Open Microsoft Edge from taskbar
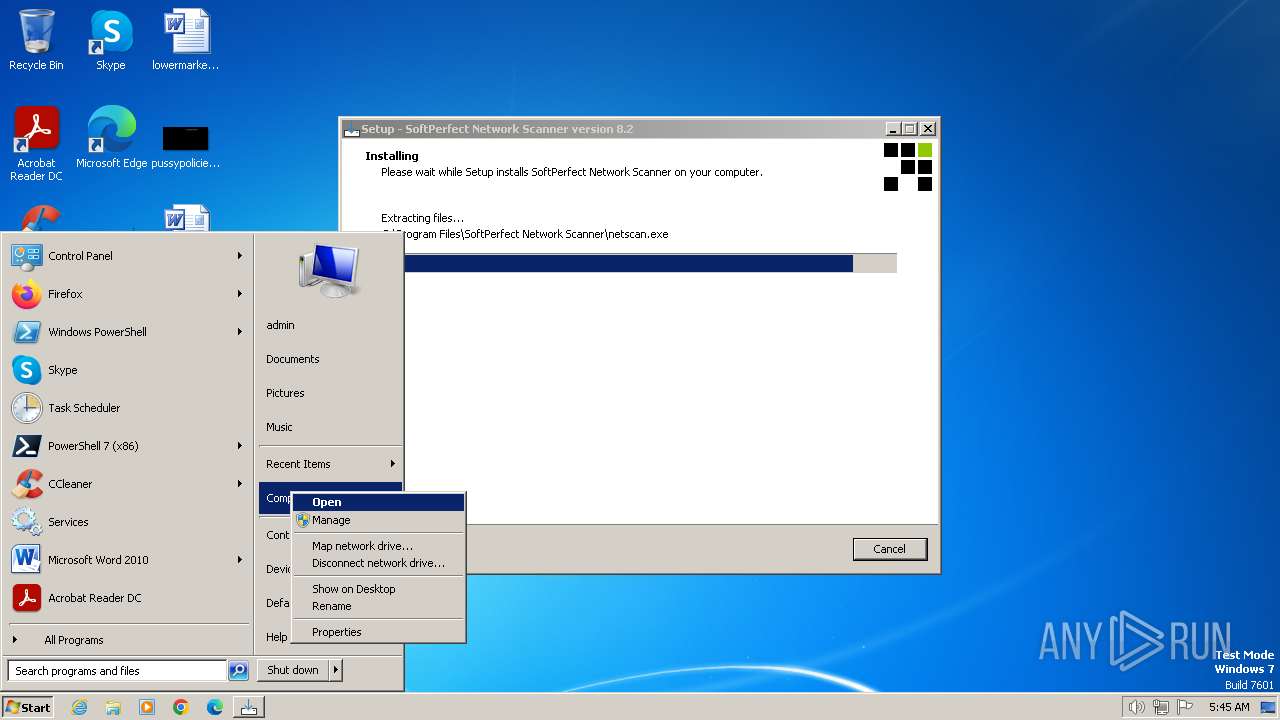The height and width of the screenshot is (720, 1280). click(x=215, y=707)
